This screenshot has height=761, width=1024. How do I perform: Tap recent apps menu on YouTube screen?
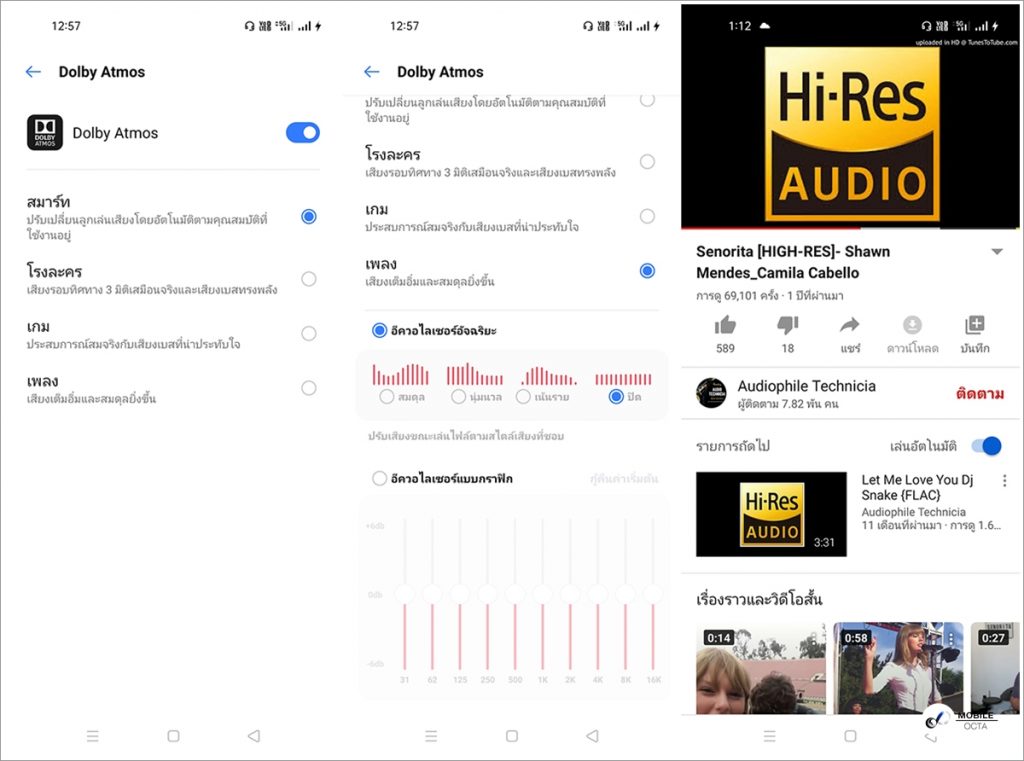click(x=770, y=736)
